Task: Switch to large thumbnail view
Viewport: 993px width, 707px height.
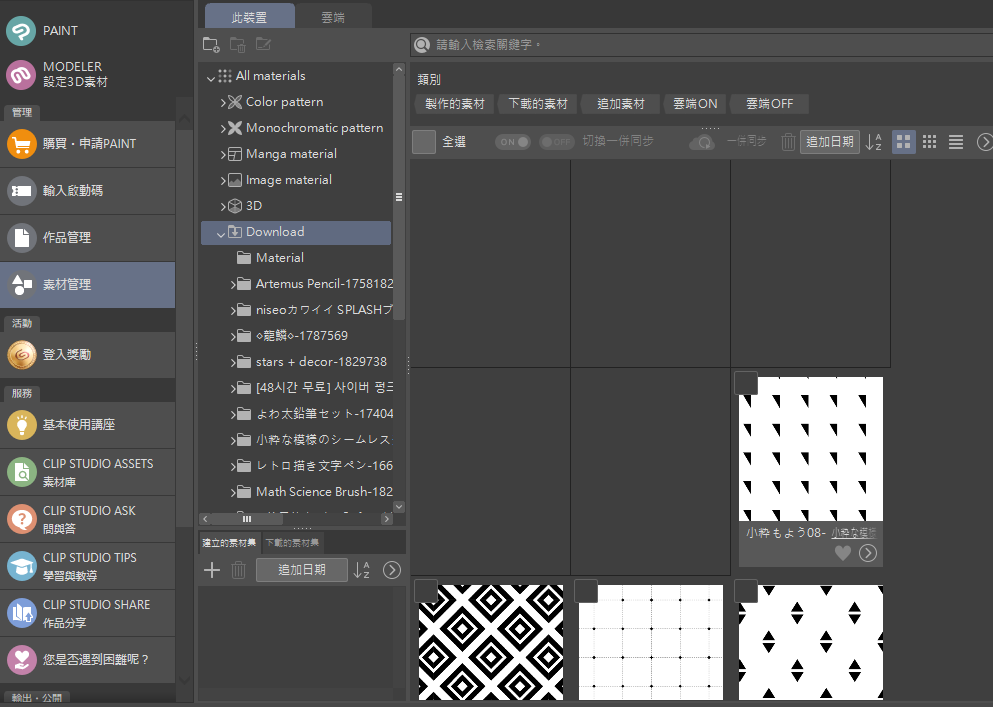Action: (904, 142)
